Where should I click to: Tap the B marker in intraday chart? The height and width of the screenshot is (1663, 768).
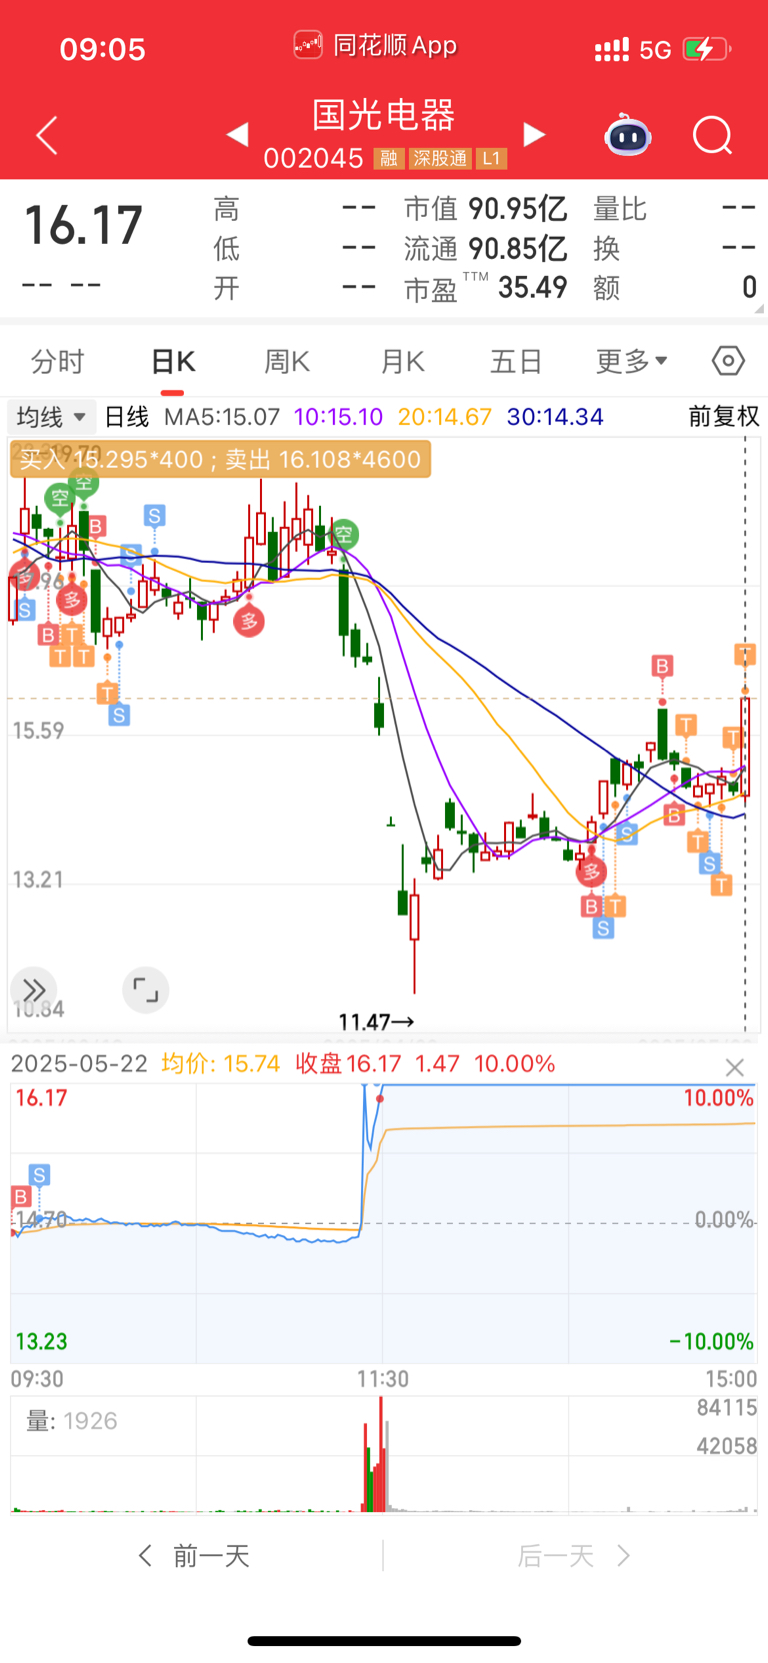pyautogui.click(x=20, y=1197)
